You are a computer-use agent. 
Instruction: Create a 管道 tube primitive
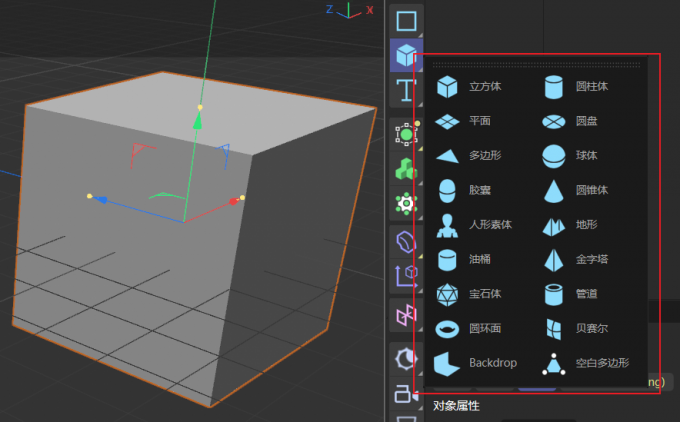coord(570,294)
